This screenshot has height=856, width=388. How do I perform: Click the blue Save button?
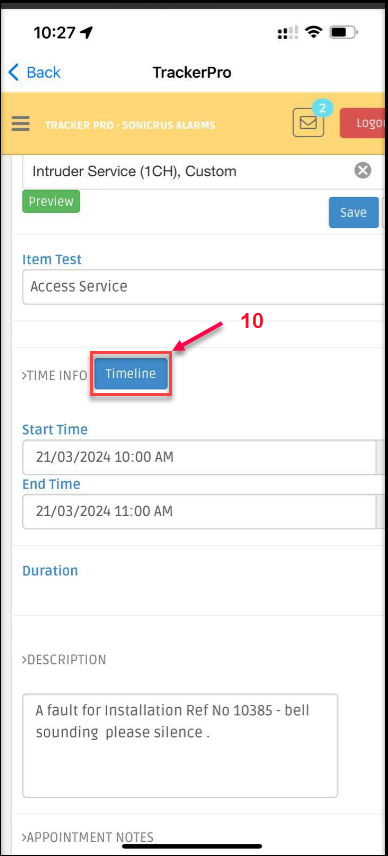(354, 212)
